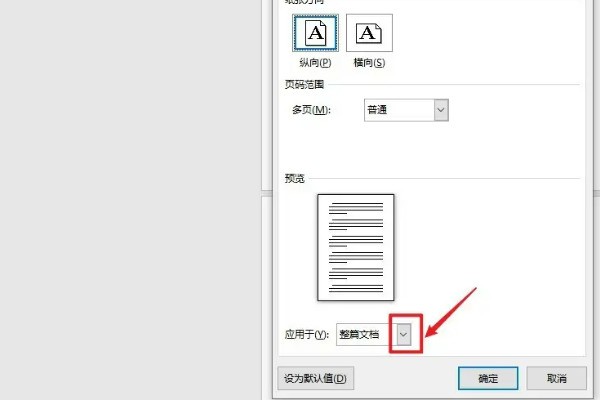Click the 预览 section heading

click(x=295, y=178)
